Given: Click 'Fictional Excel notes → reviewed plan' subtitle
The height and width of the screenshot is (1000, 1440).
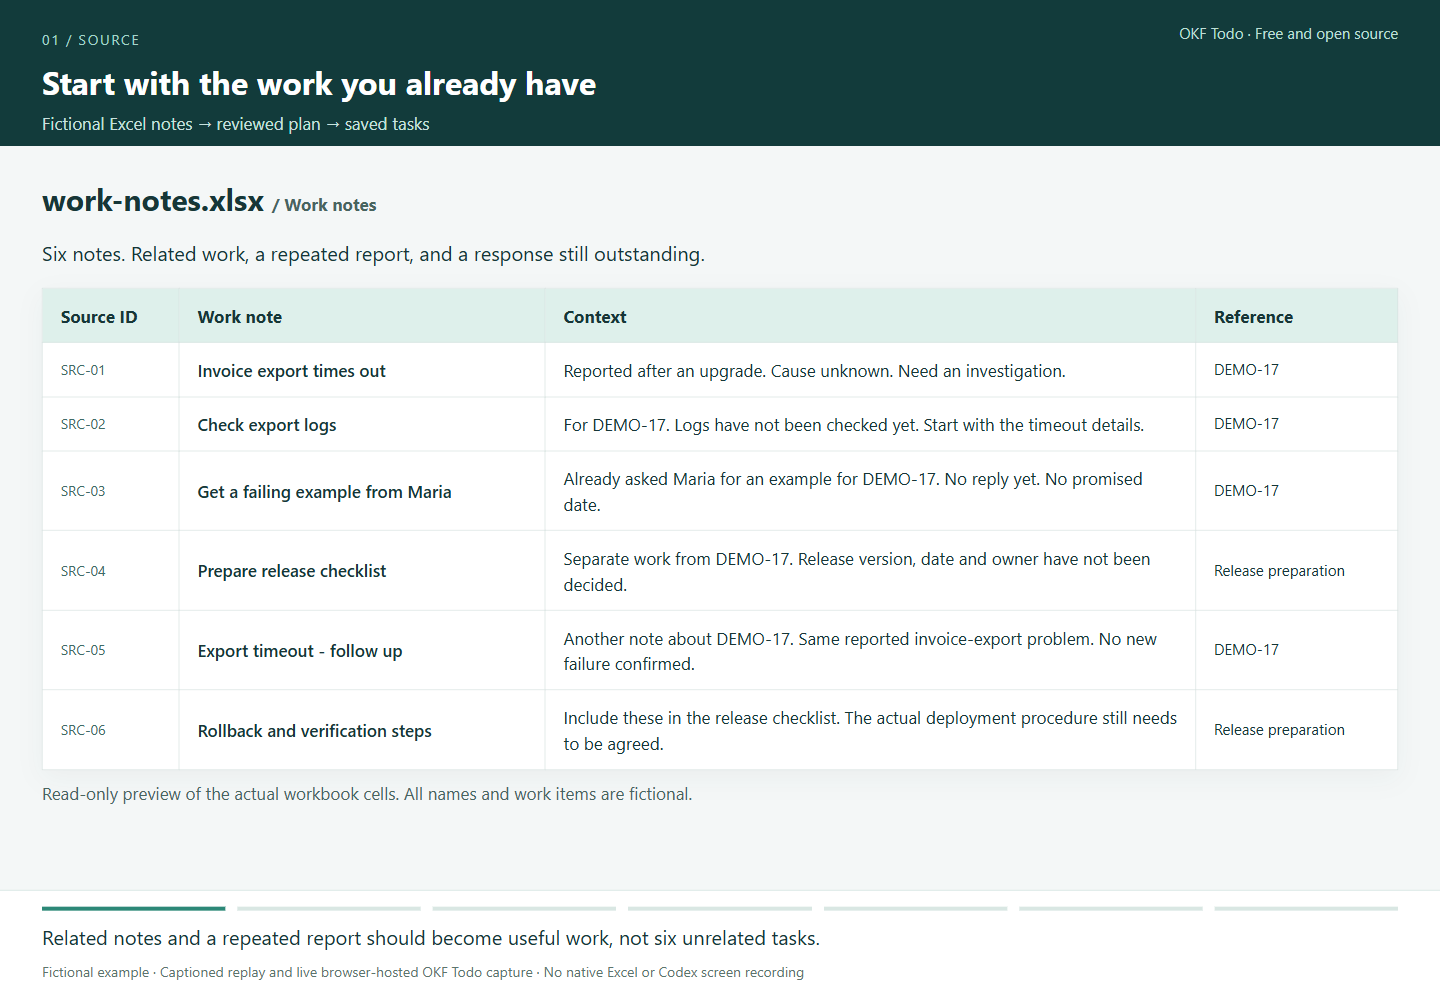Looking at the screenshot, I should click(236, 124).
